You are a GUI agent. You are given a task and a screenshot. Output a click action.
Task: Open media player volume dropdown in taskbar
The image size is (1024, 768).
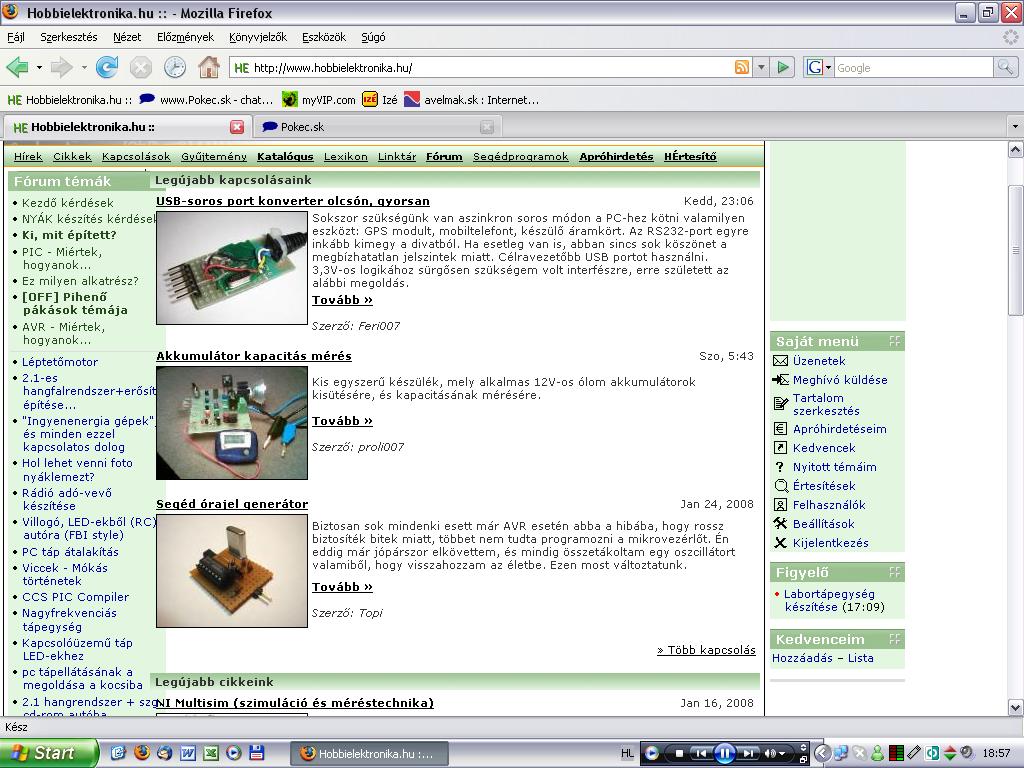tap(781, 754)
